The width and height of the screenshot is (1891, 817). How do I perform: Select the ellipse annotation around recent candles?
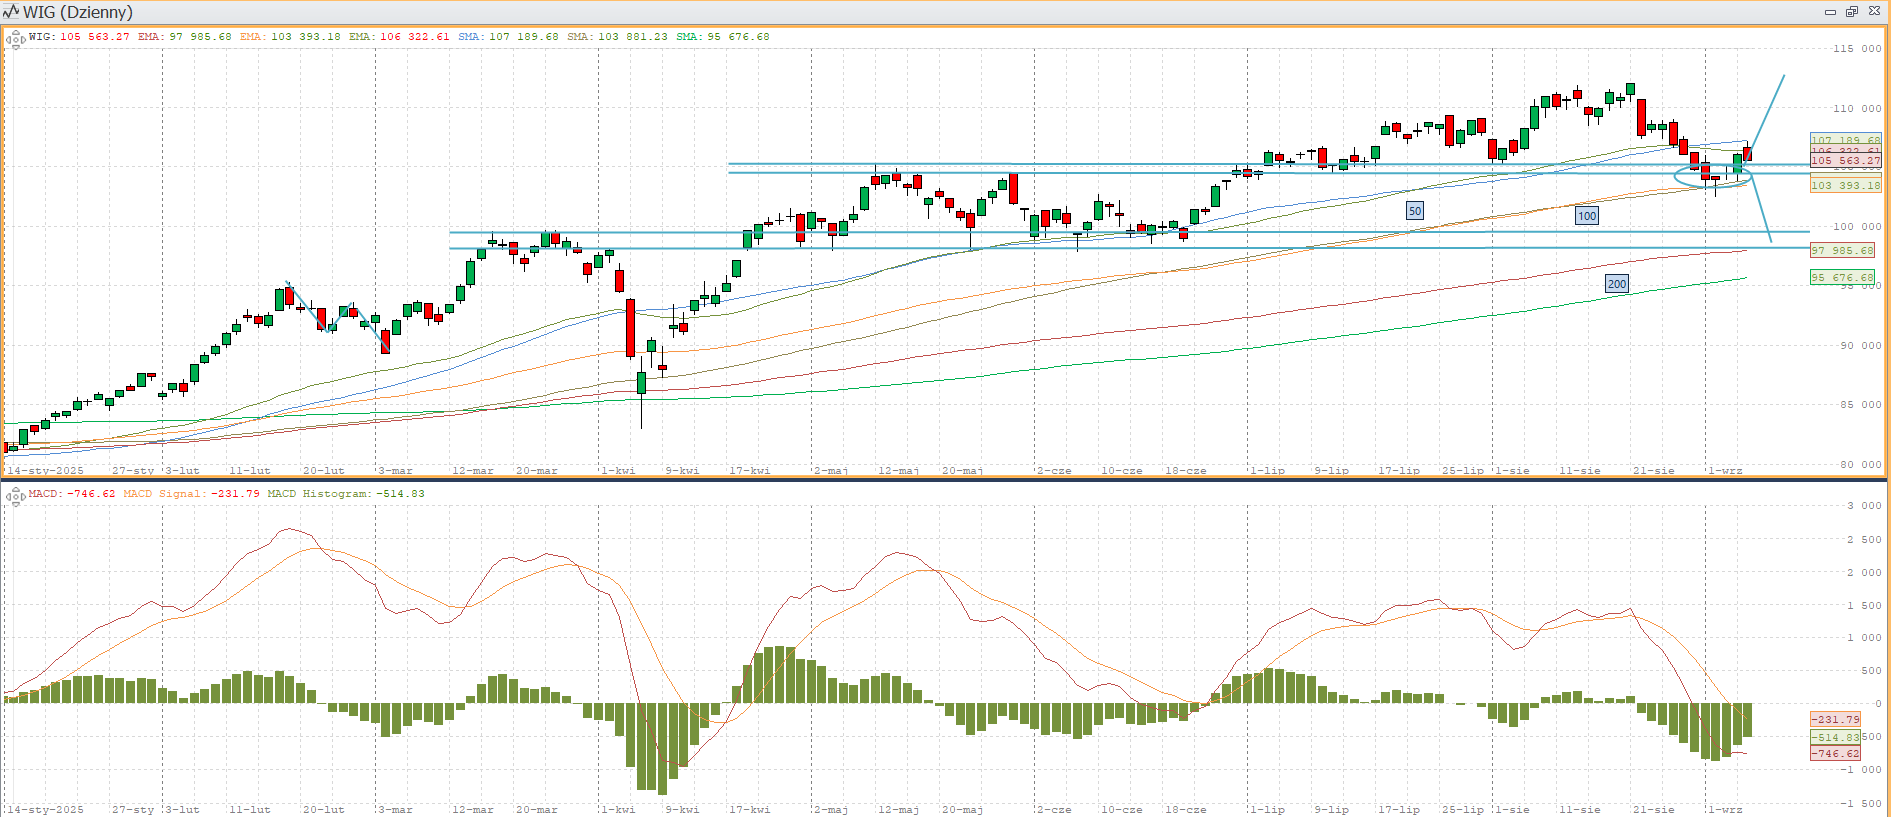point(1676,177)
